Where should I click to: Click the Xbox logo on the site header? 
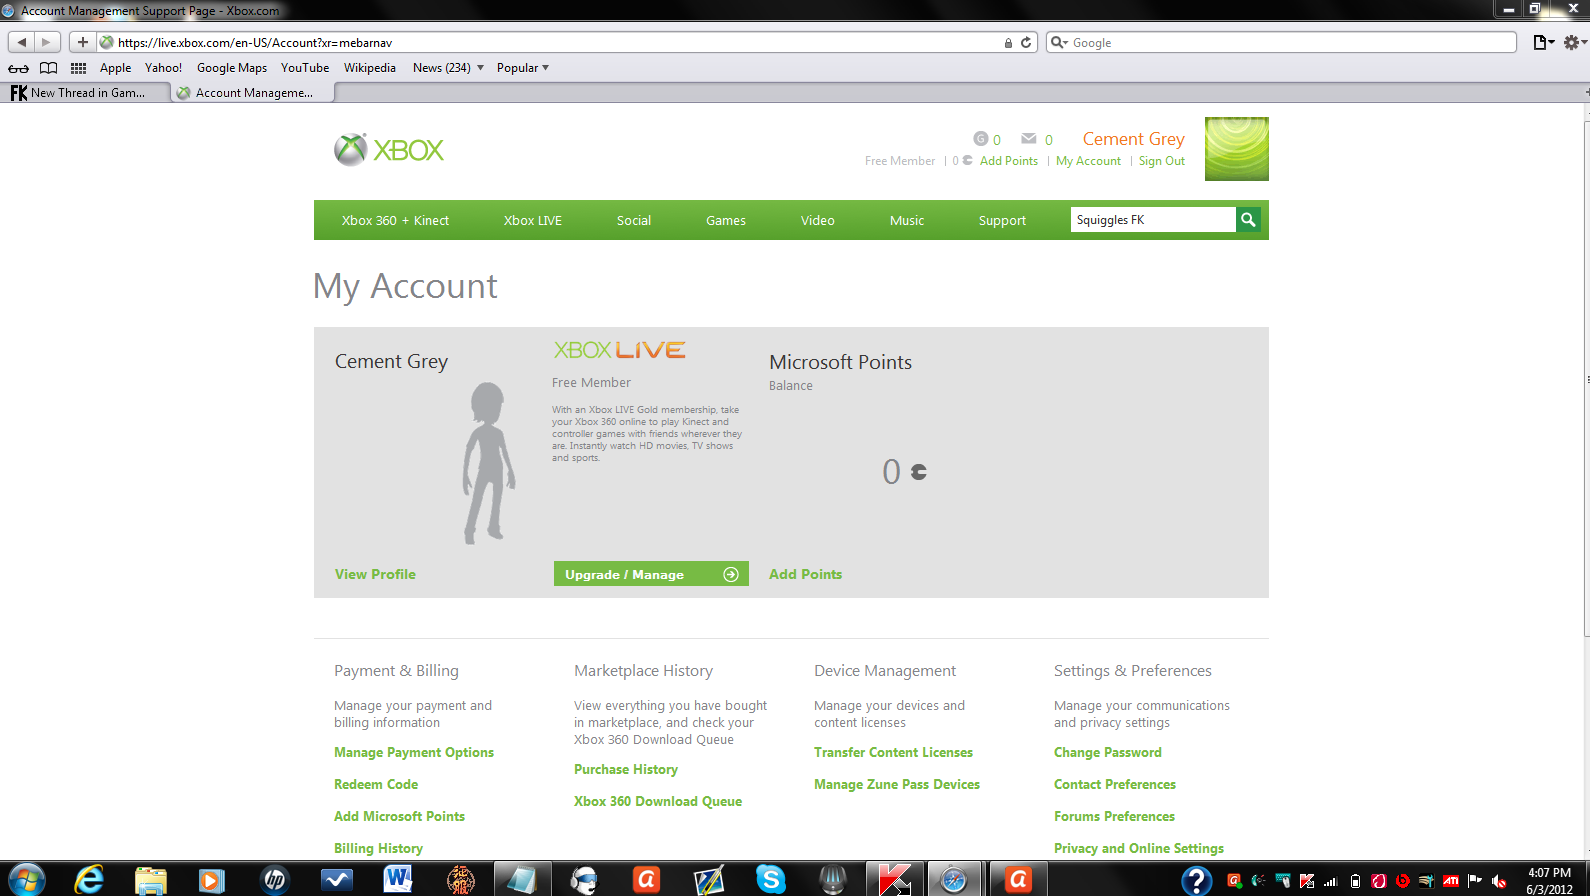pos(389,150)
